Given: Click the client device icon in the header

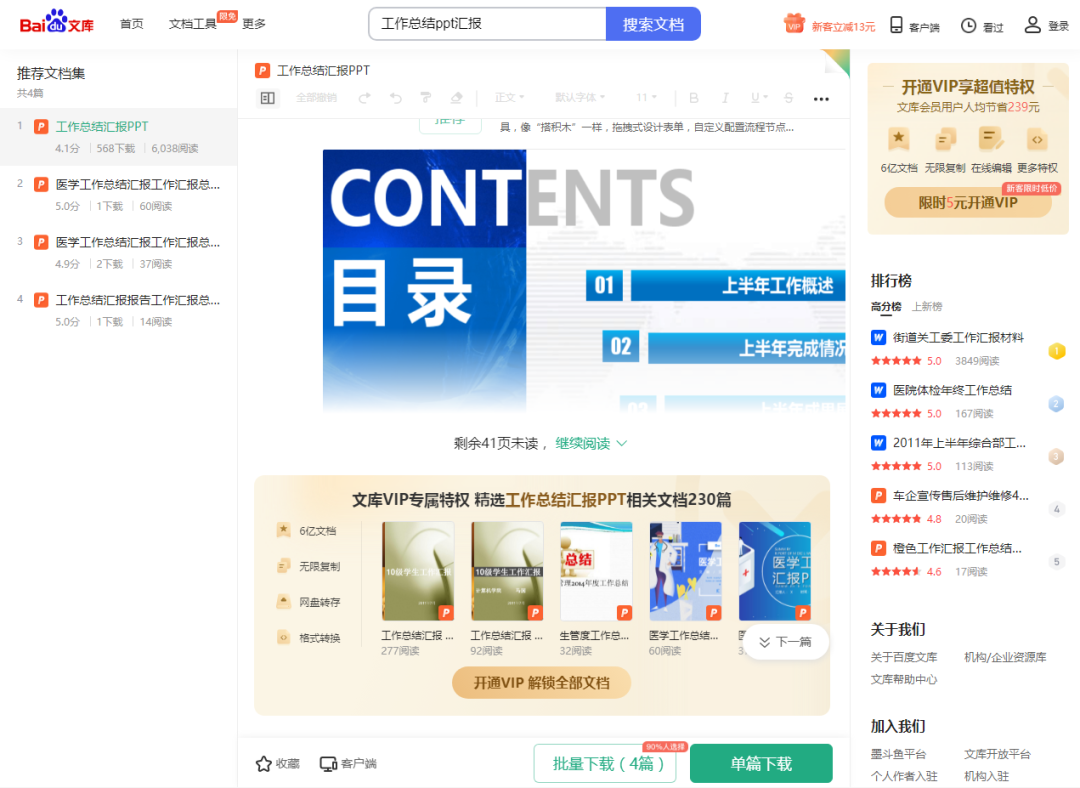Looking at the screenshot, I should coord(896,25).
